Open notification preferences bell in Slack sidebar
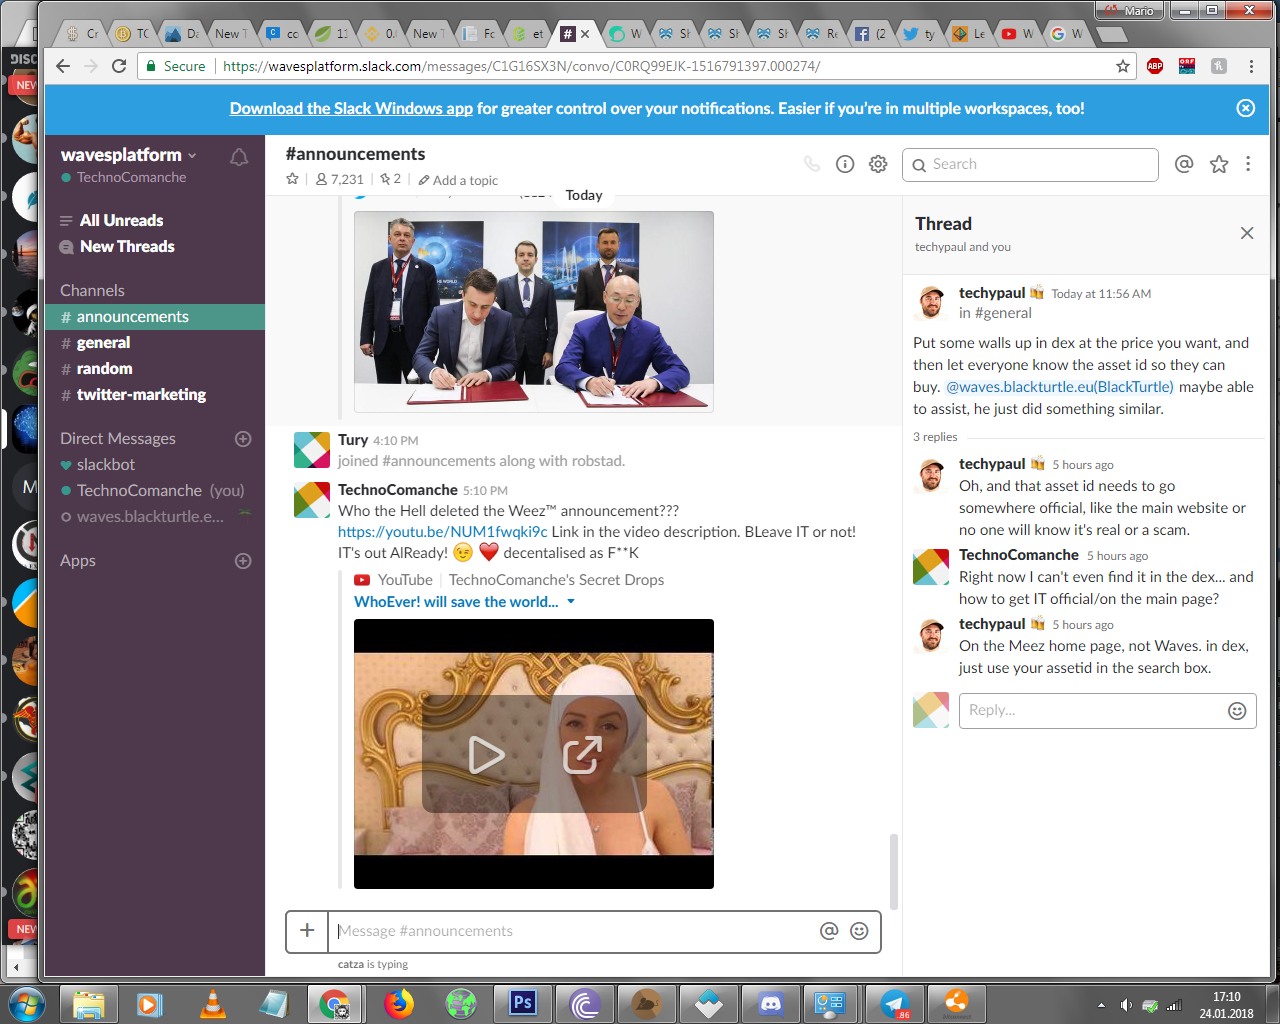The width and height of the screenshot is (1280, 1024). 239,157
